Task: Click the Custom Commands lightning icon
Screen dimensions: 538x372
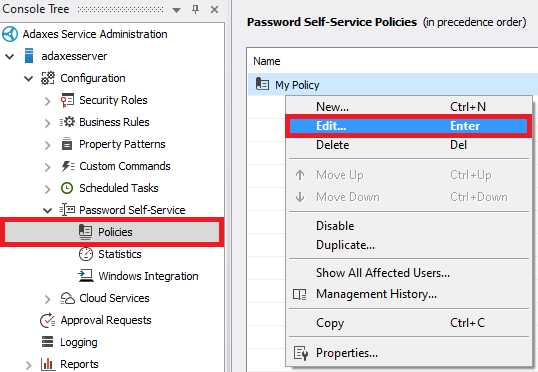Action: point(68,166)
